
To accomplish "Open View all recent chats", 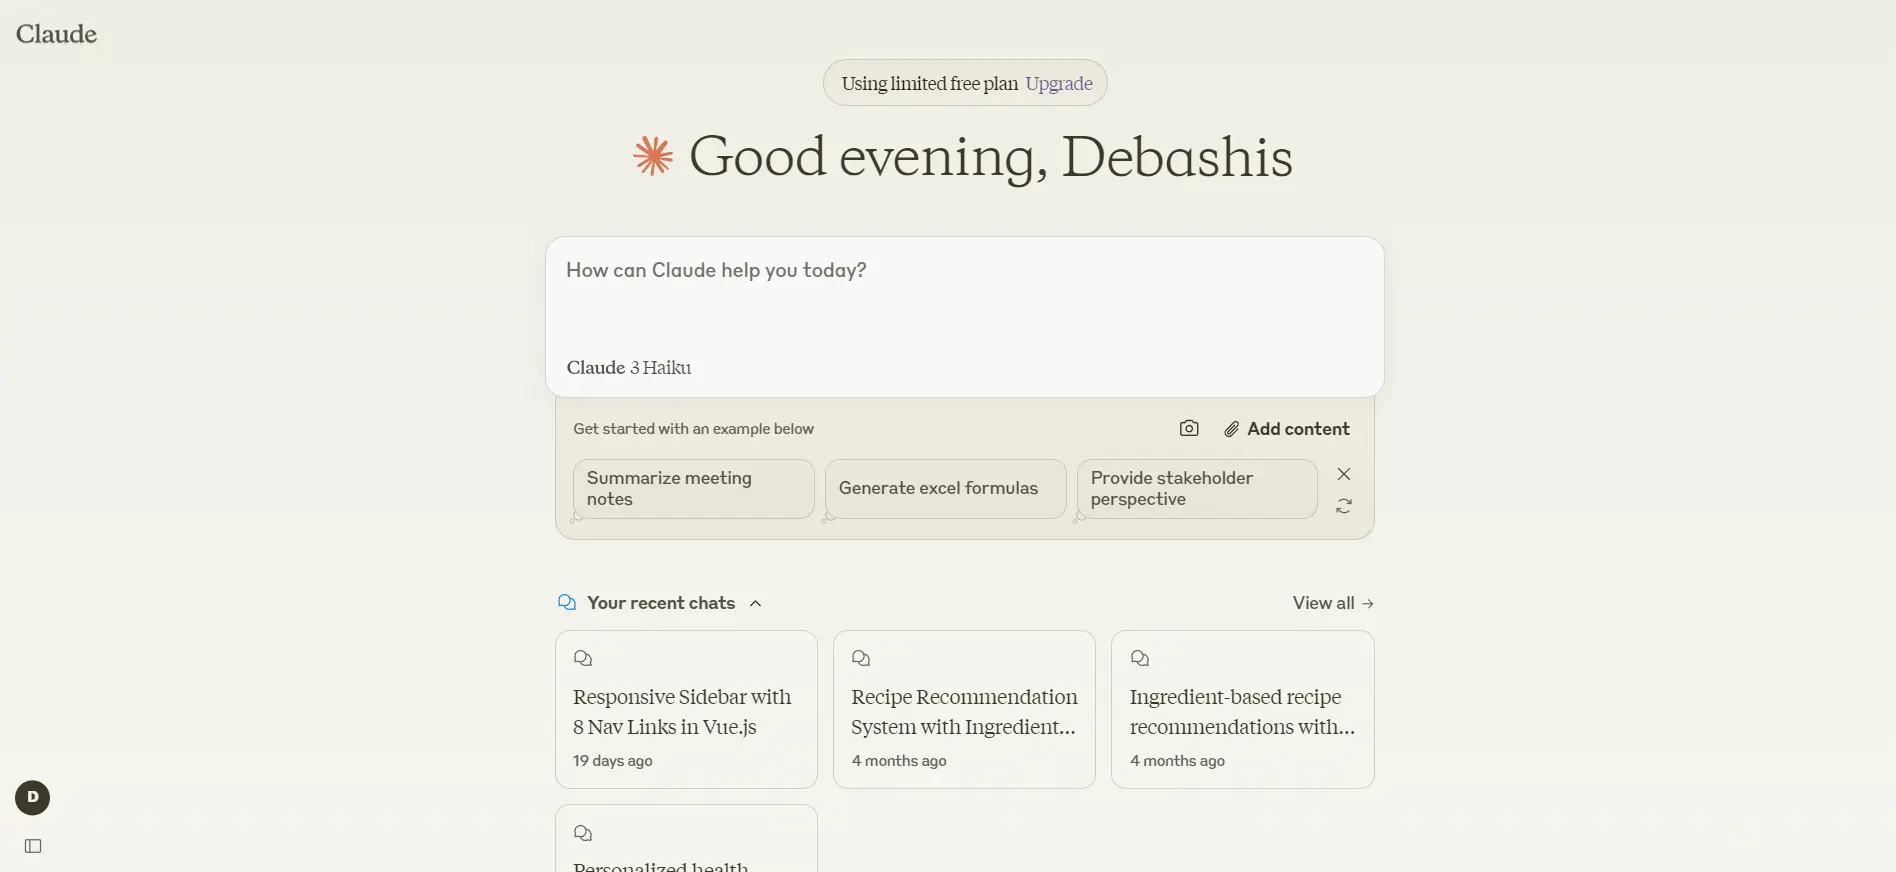I will coord(1333,603).
